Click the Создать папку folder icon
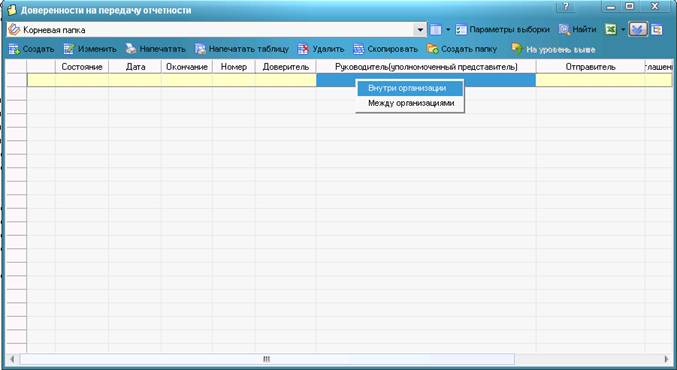This screenshot has height=370, width=677. pyautogui.click(x=433, y=49)
